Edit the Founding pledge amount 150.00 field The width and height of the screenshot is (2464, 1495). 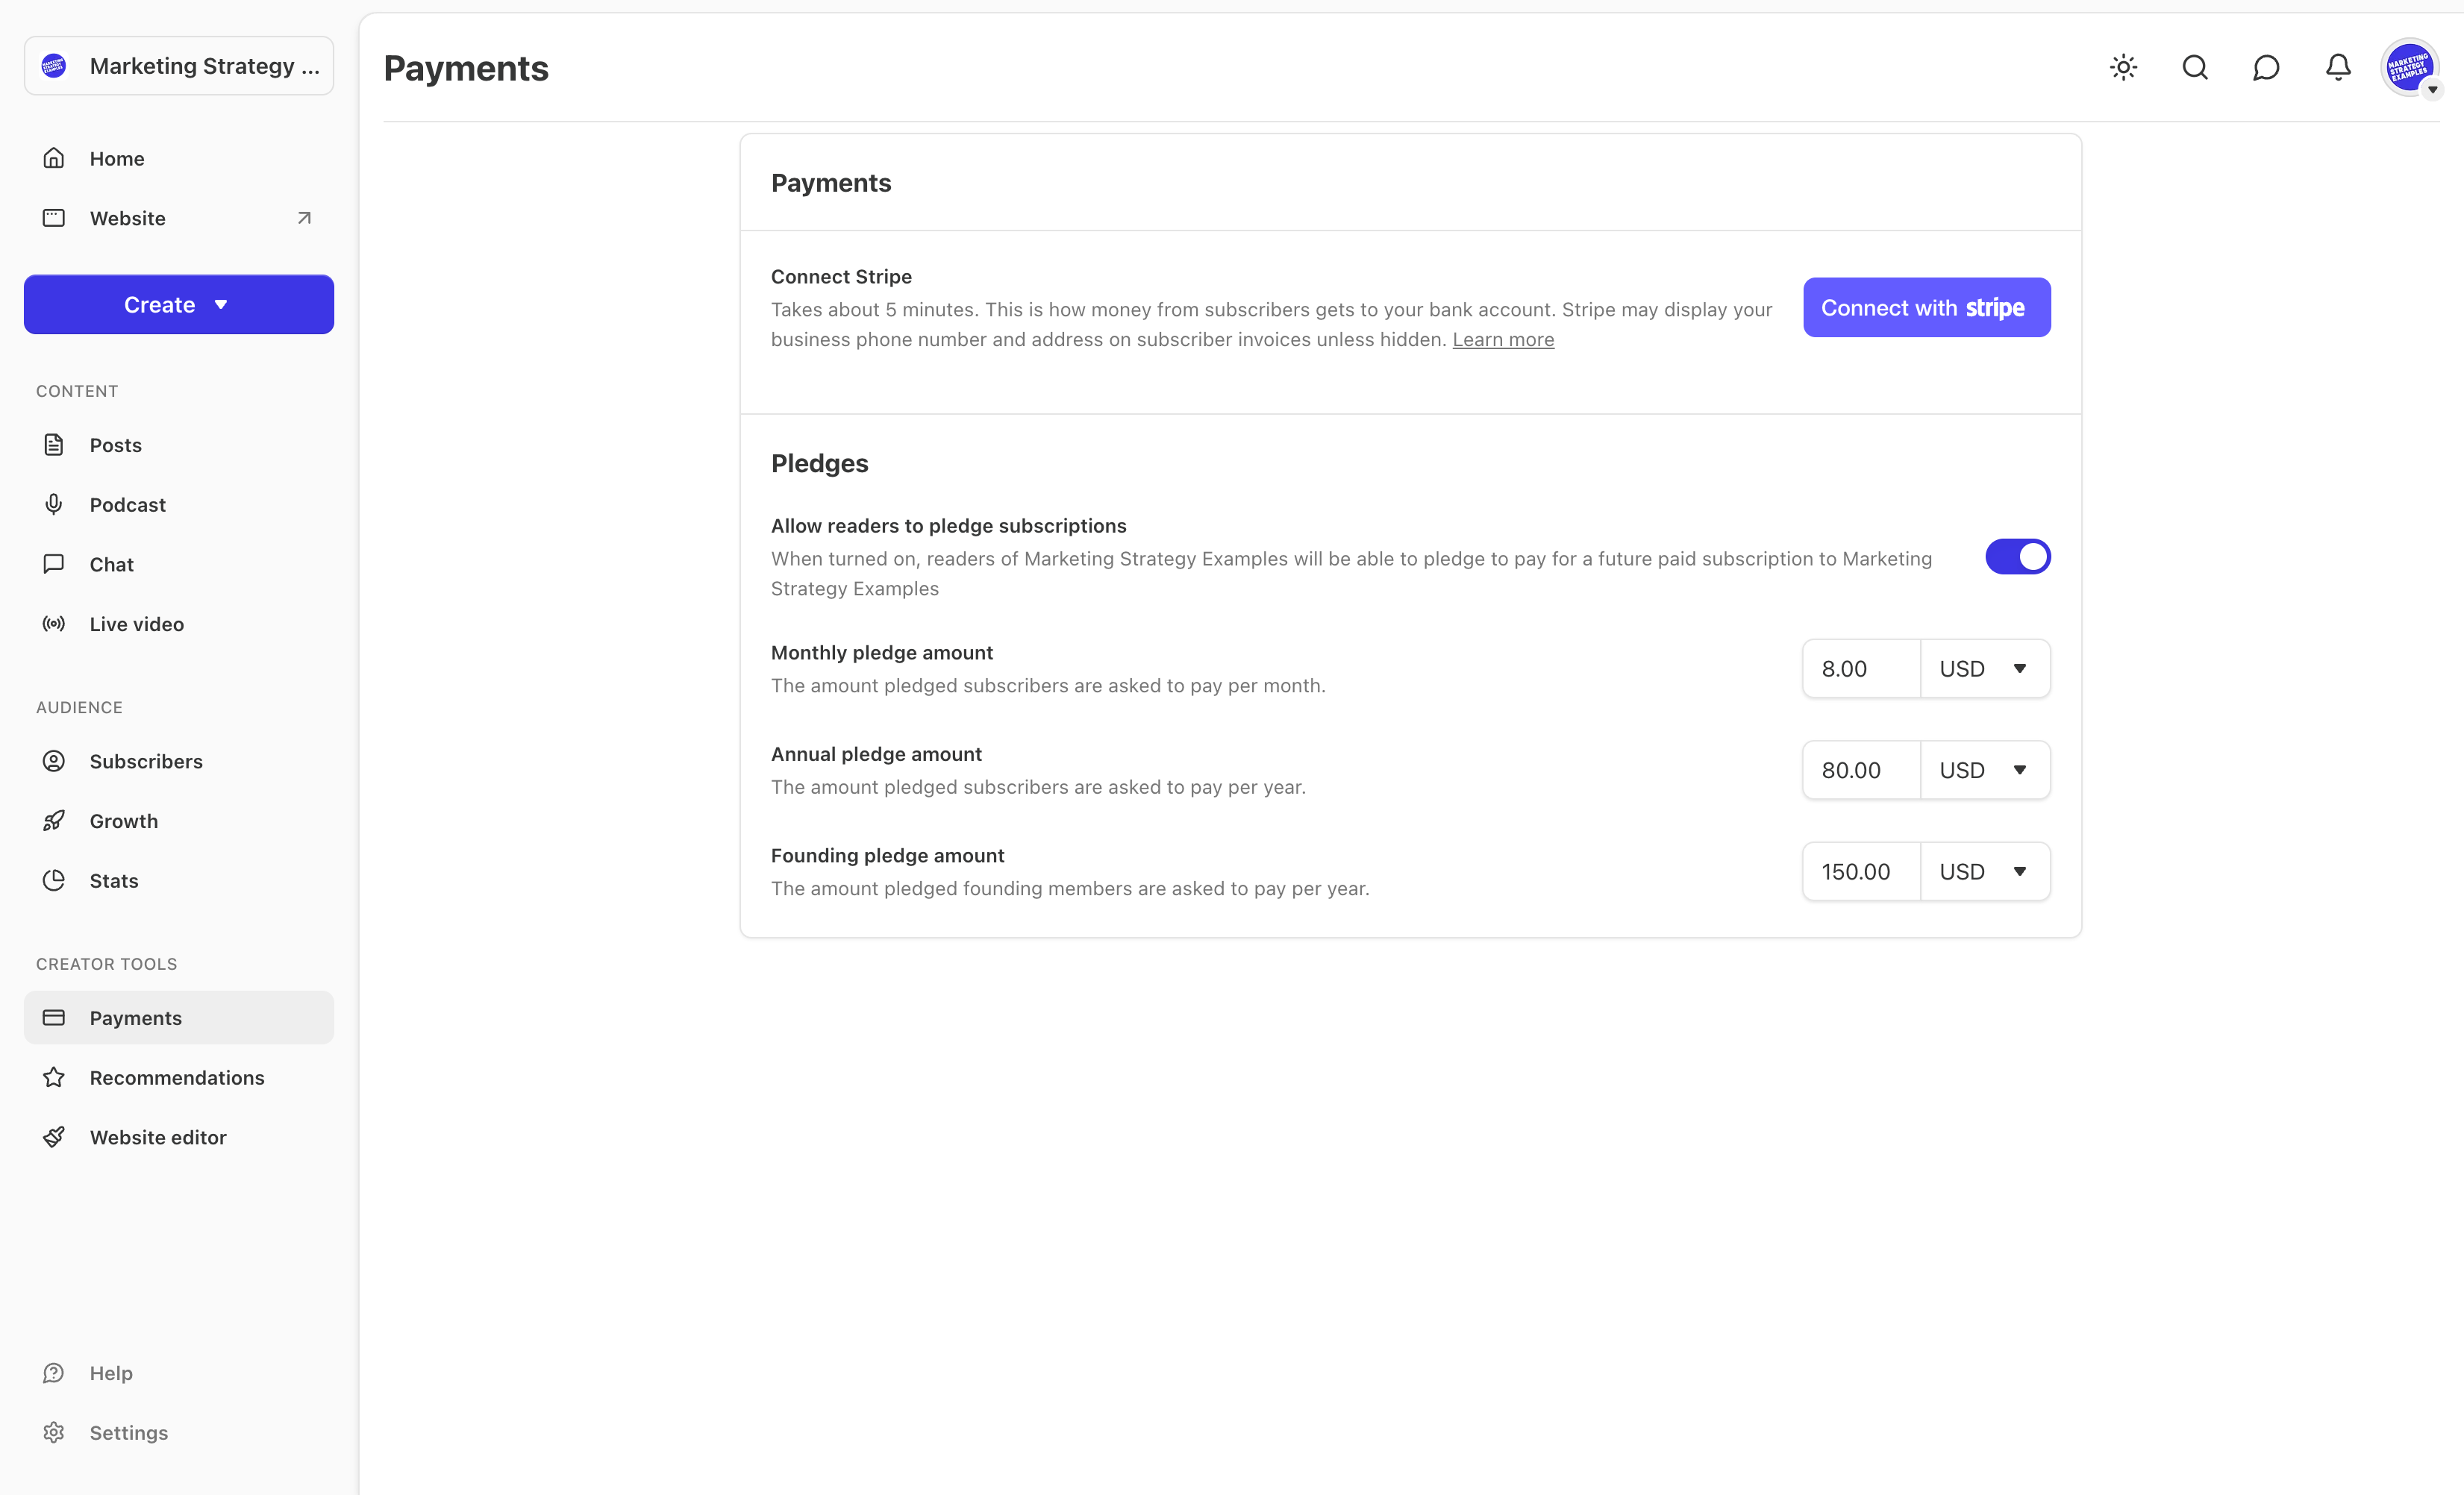(x=1861, y=872)
